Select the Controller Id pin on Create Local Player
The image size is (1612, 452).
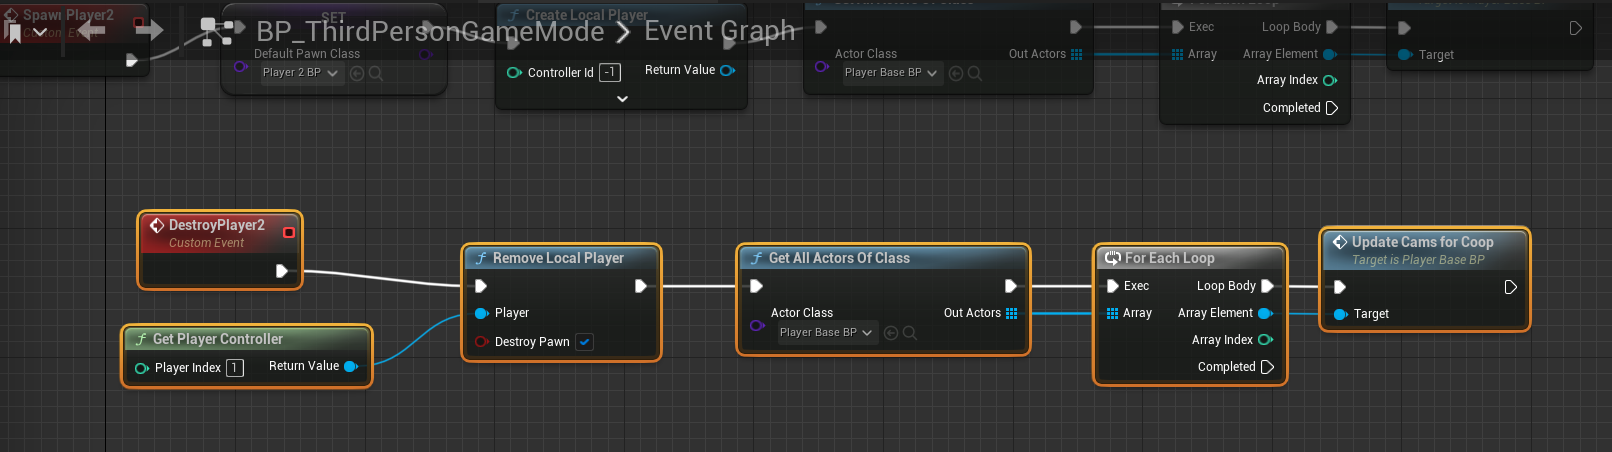click(514, 72)
